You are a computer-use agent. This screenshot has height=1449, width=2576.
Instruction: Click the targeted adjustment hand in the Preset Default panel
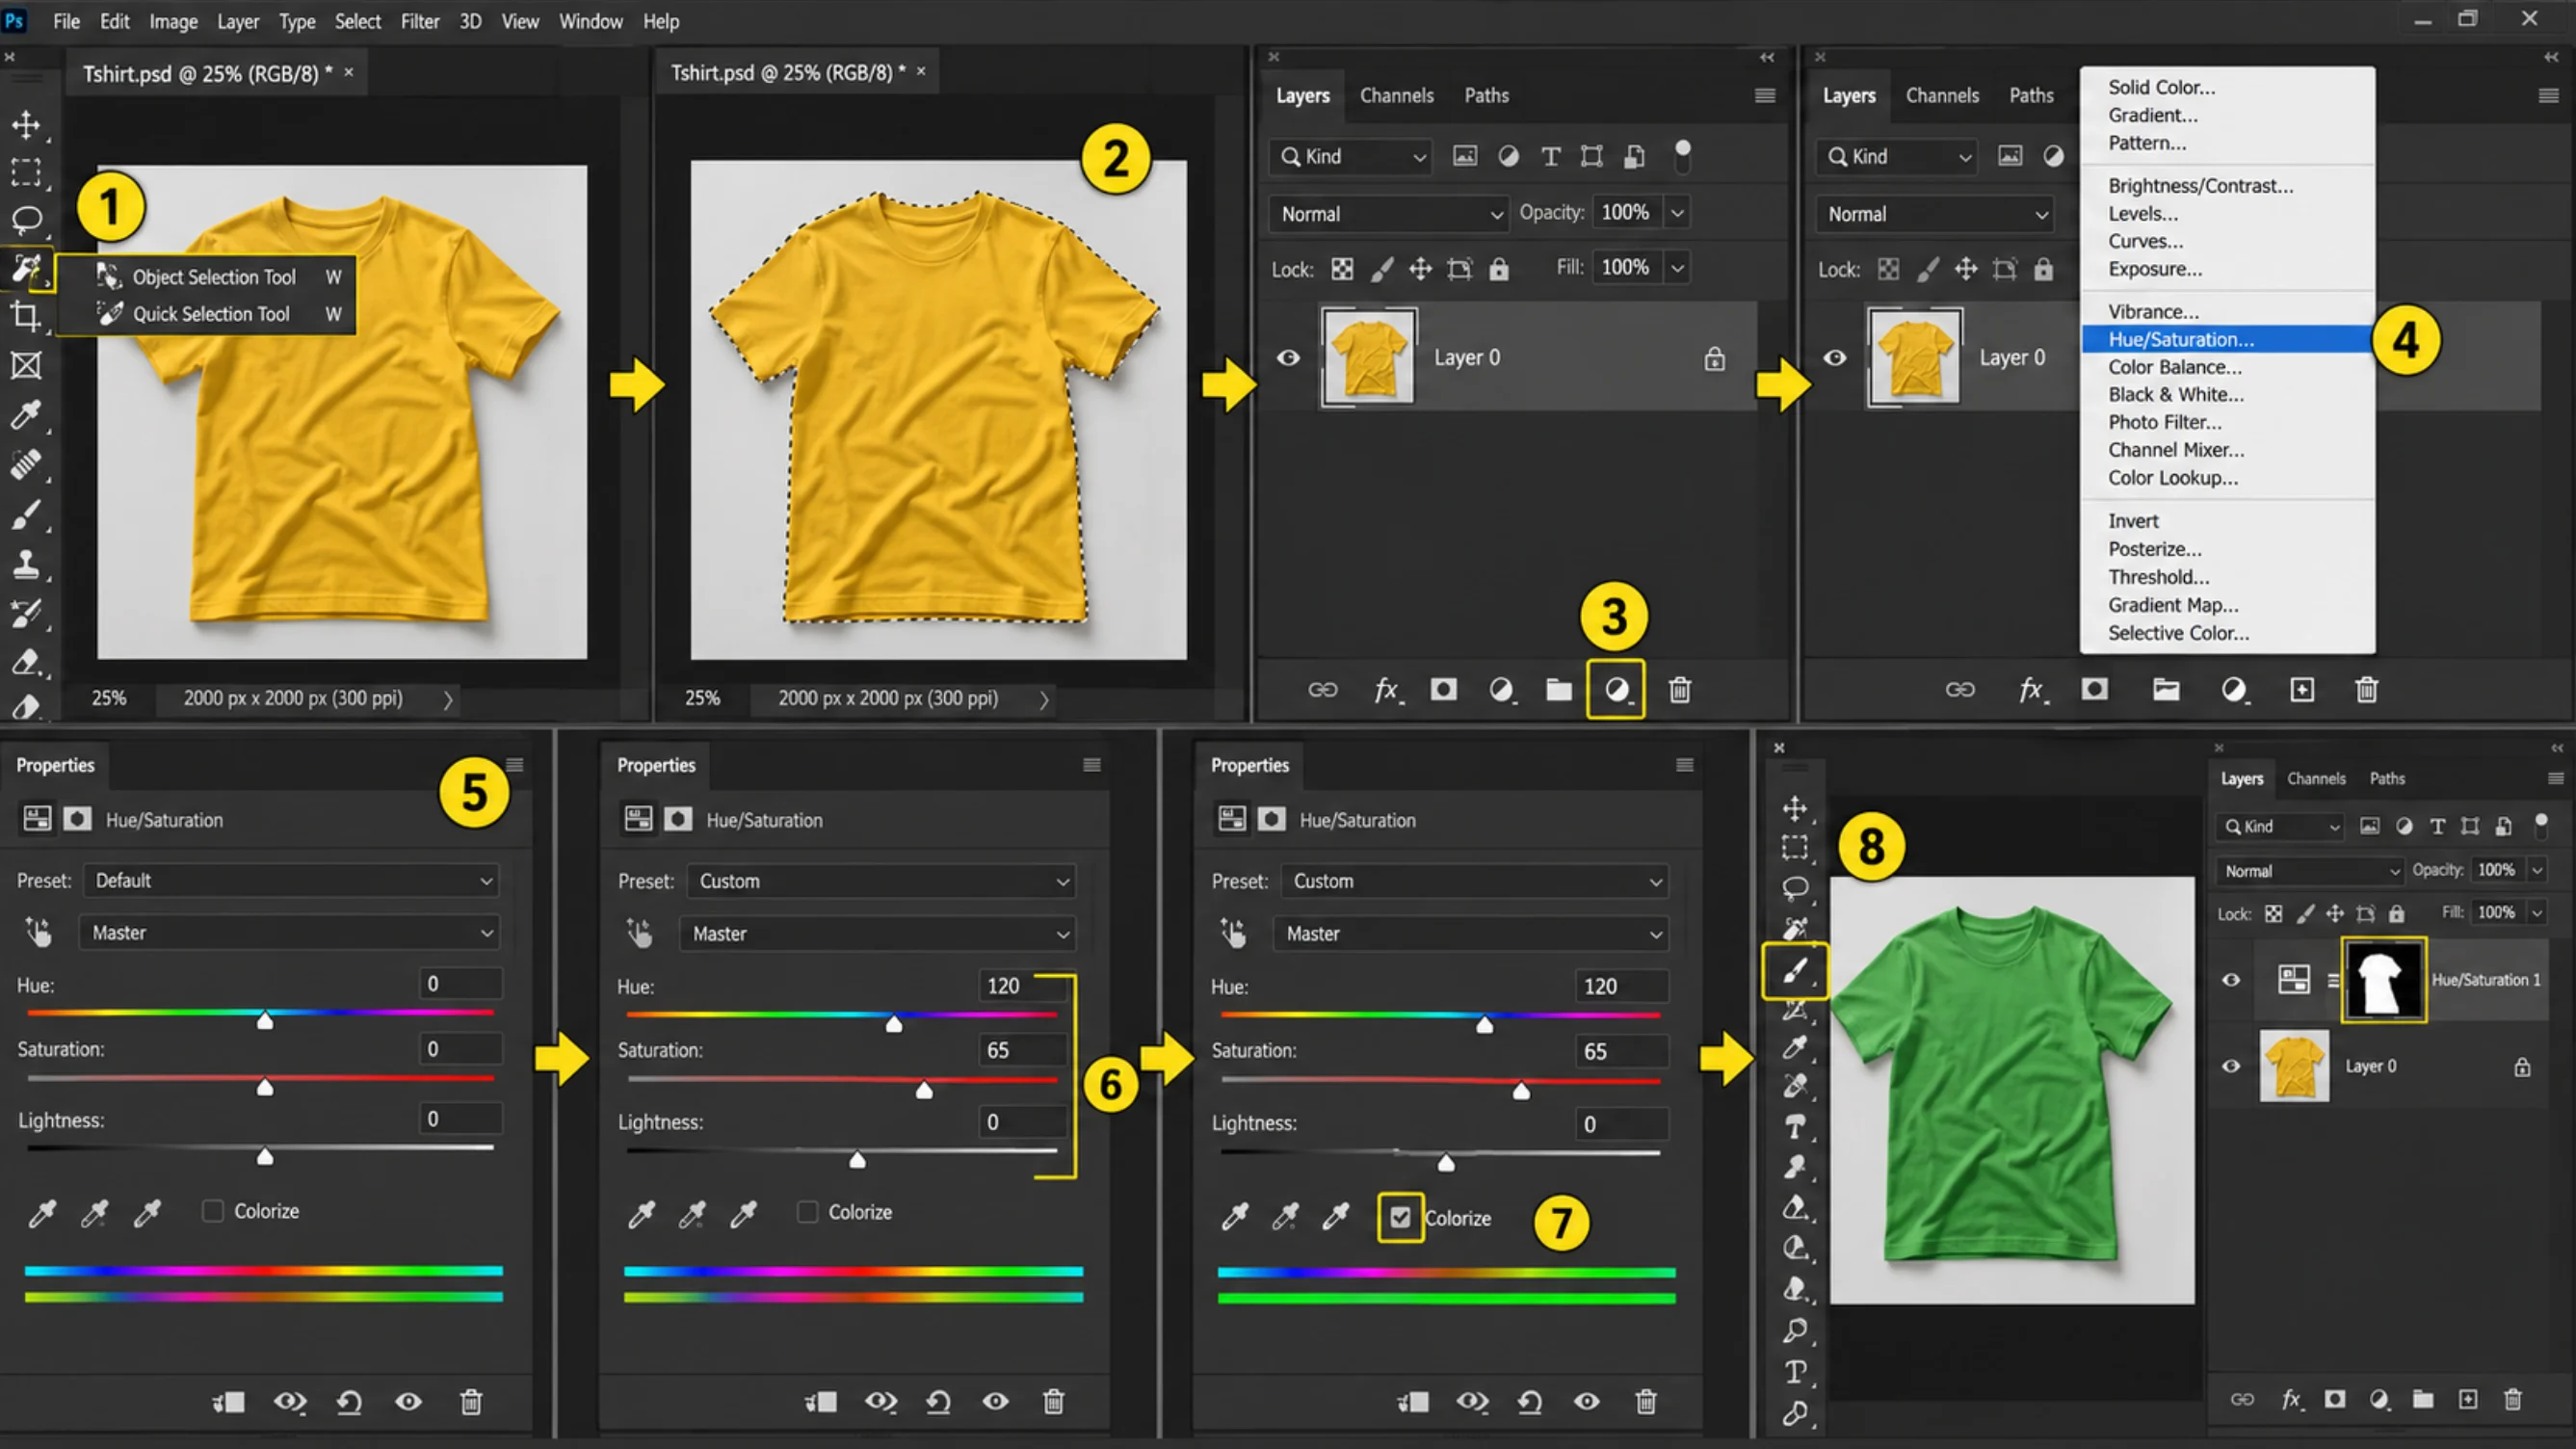click(38, 932)
